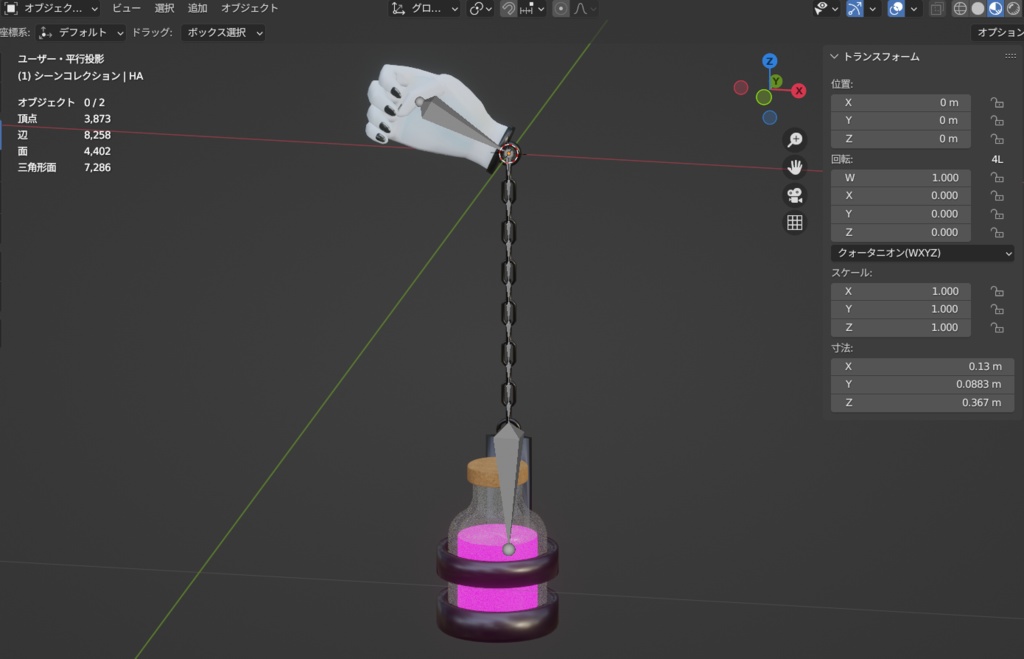This screenshot has width=1024, height=659.
Task: Toggle the show overlays button
Action: pos(896,8)
